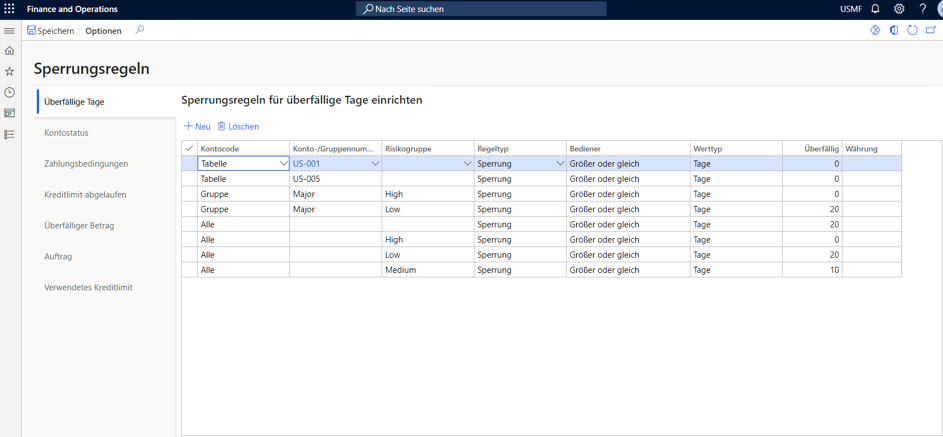The height and width of the screenshot is (437, 943).
Task: Open the Favorites star in sidebar
Action: coord(10,72)
